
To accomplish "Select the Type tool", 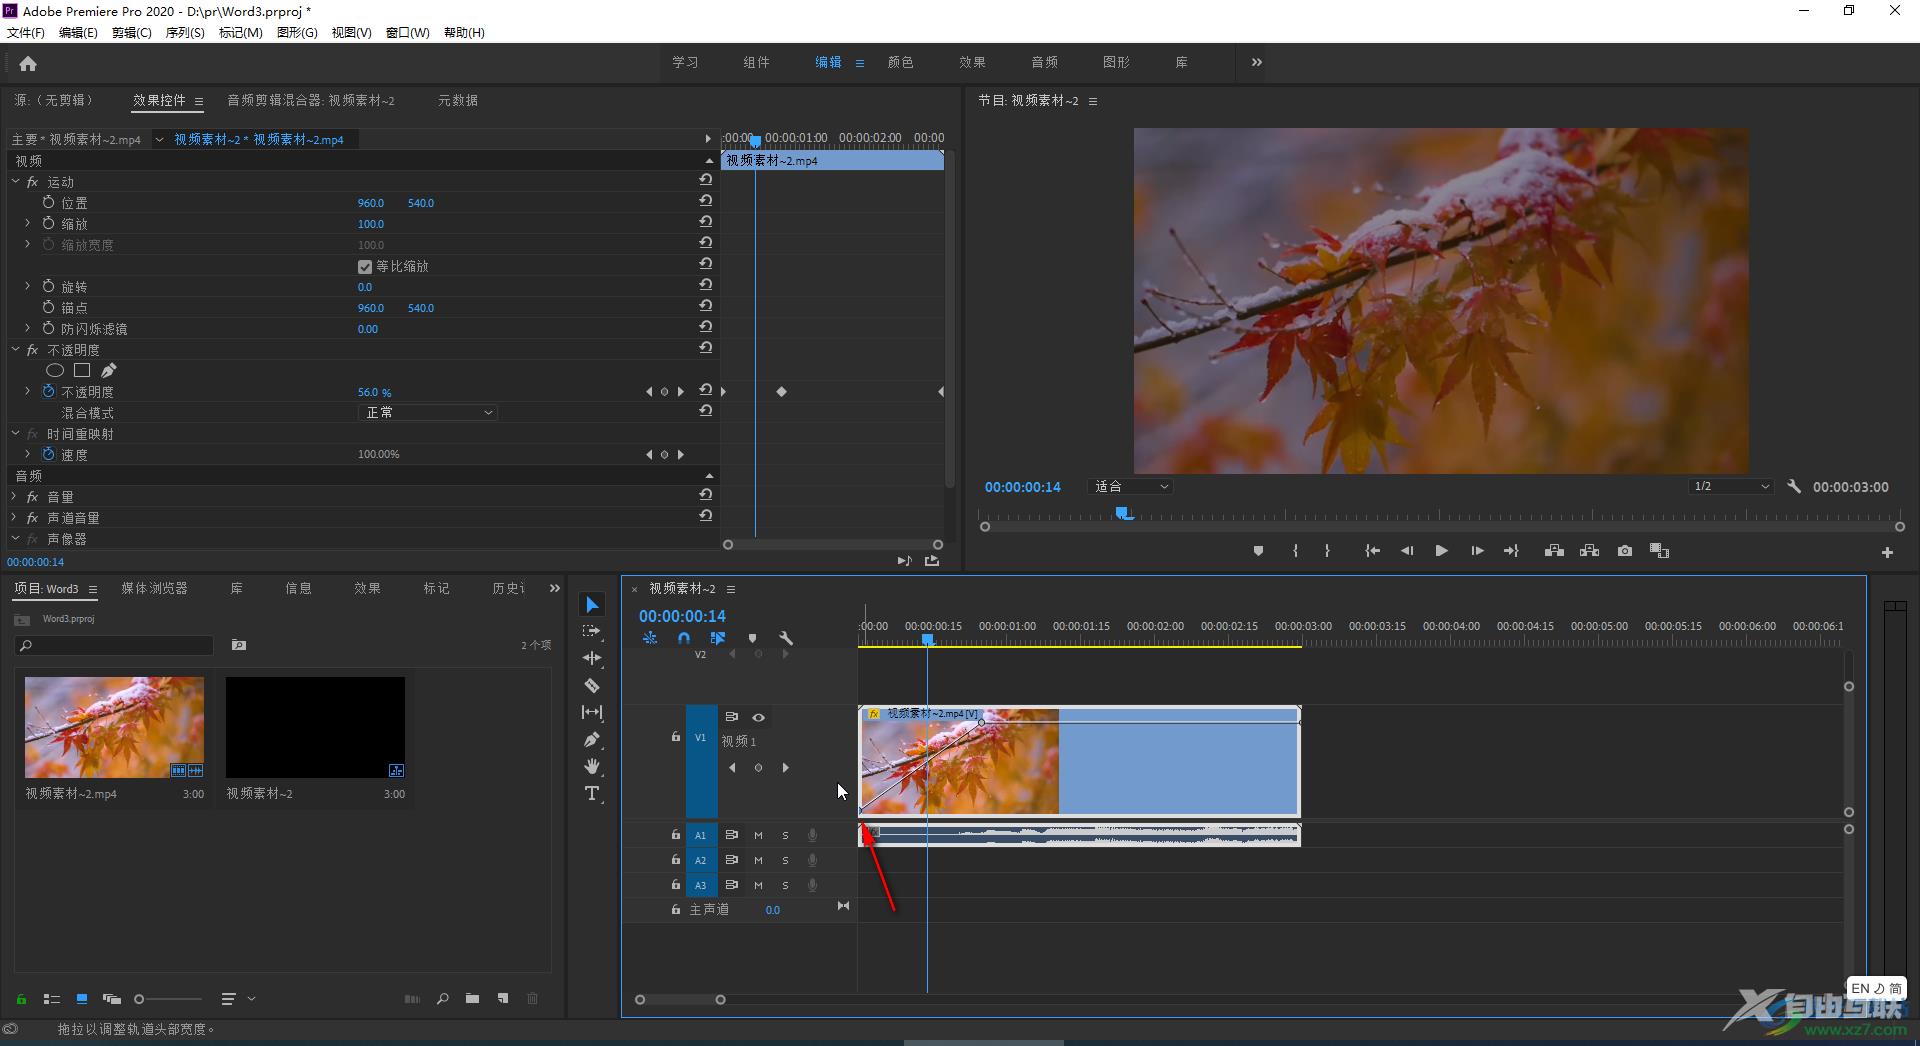I will (x=592, y=793).
